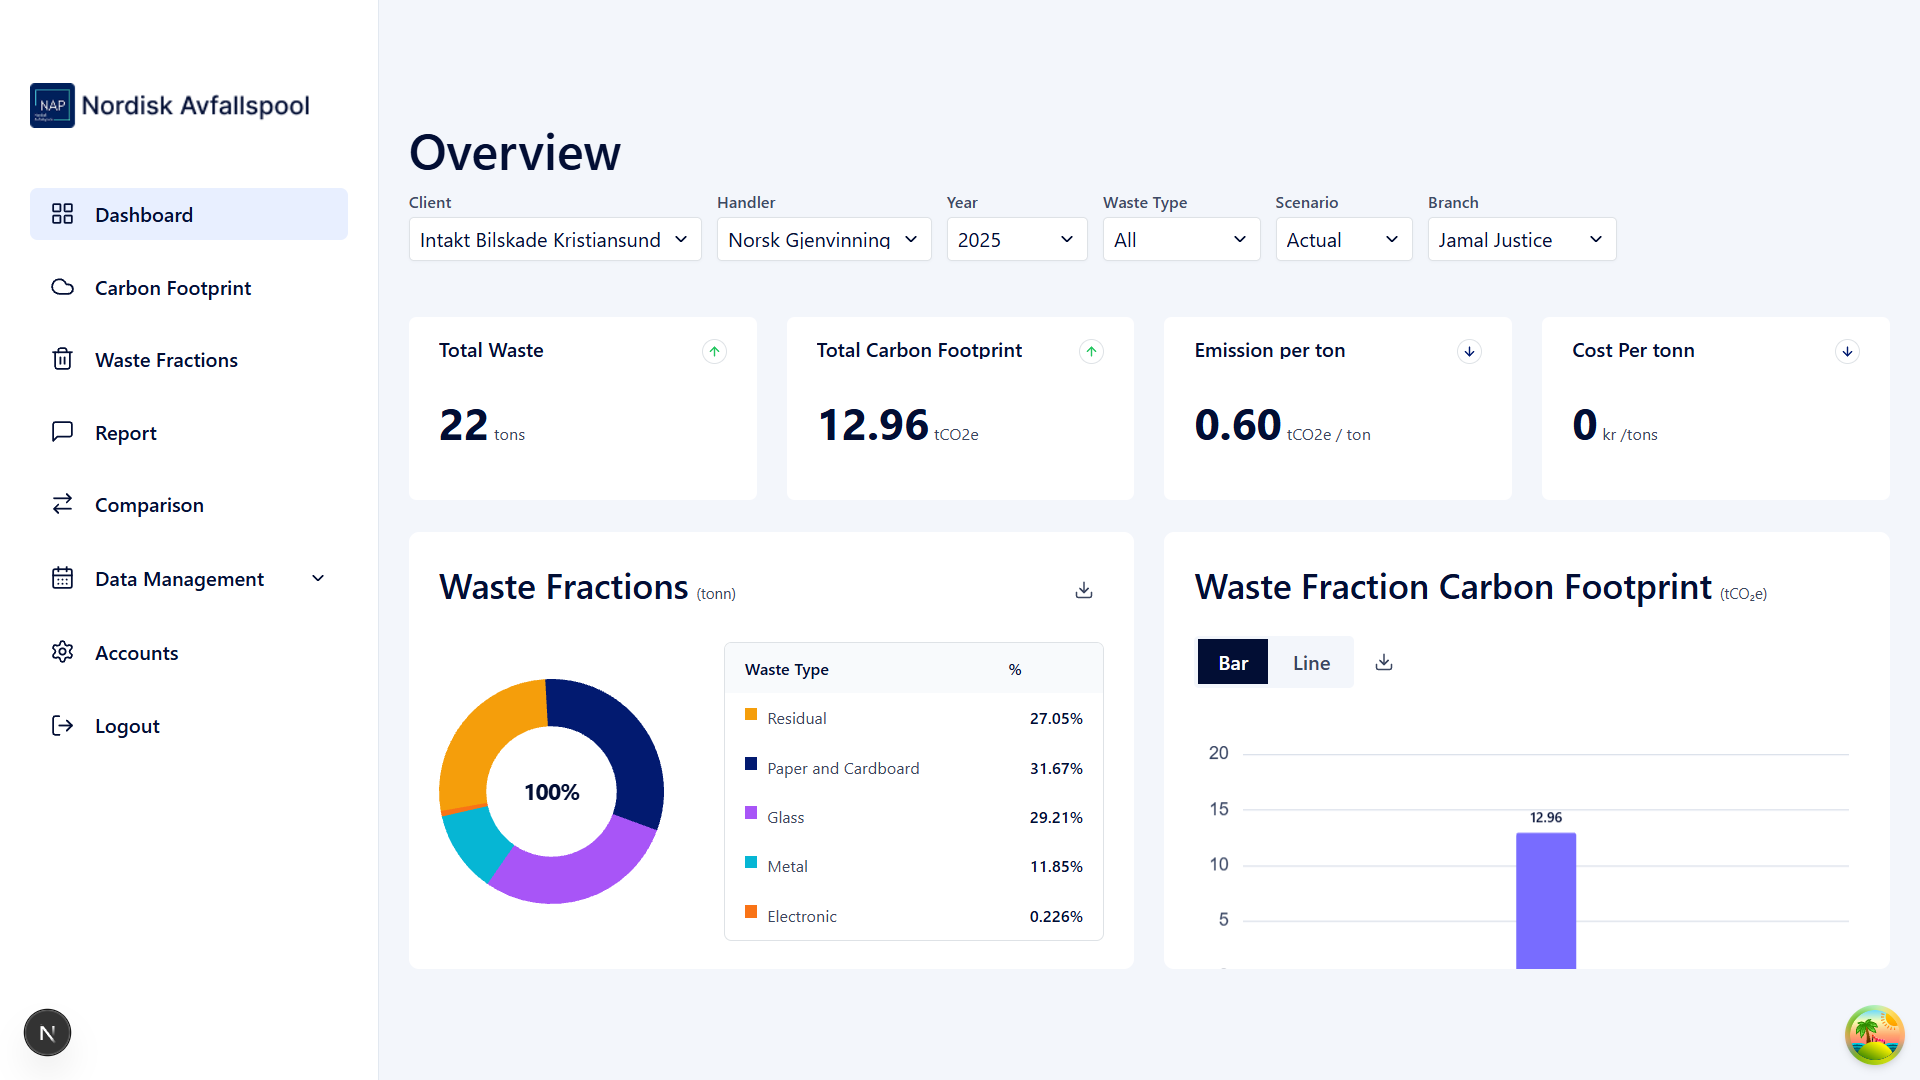The width and height of the screenshot is (1920, 1080).
Task: Click the Logout door icon
Action: coord(62,725)
